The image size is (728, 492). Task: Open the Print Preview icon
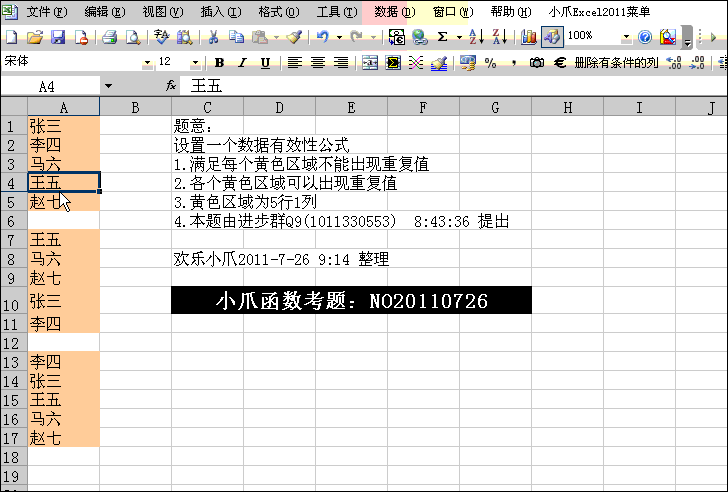[x=130, y=37]
